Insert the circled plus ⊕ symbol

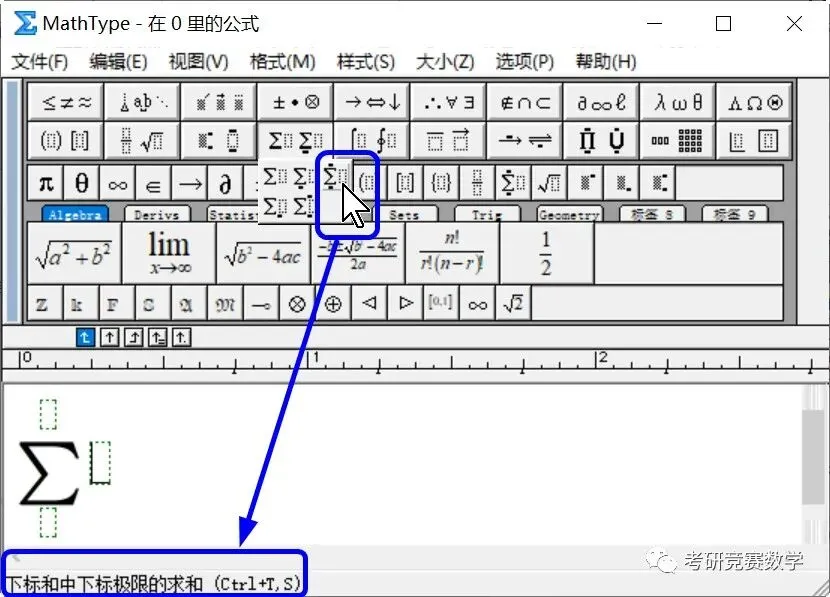(x=333, y=303)
